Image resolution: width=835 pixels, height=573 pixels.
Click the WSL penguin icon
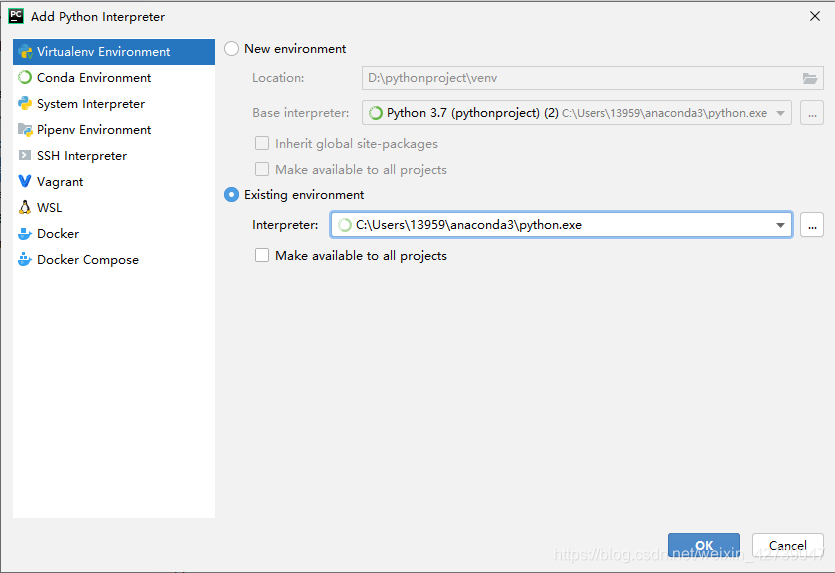click(25, 208)
